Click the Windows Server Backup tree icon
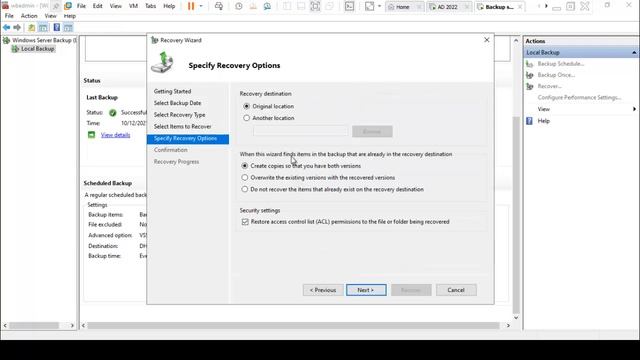Screen dimensions: 640x360 tap(6, 40)
